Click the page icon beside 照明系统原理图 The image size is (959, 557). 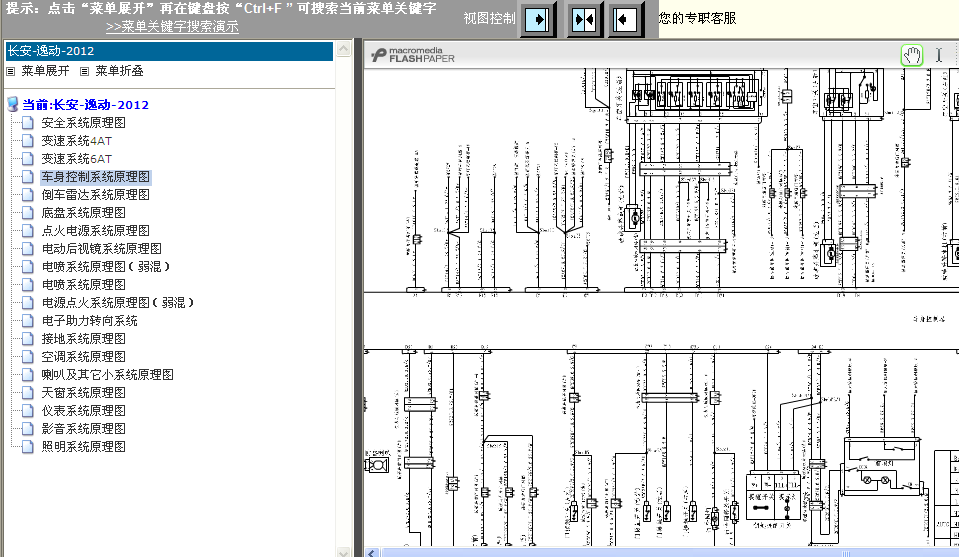click(28, 447)
